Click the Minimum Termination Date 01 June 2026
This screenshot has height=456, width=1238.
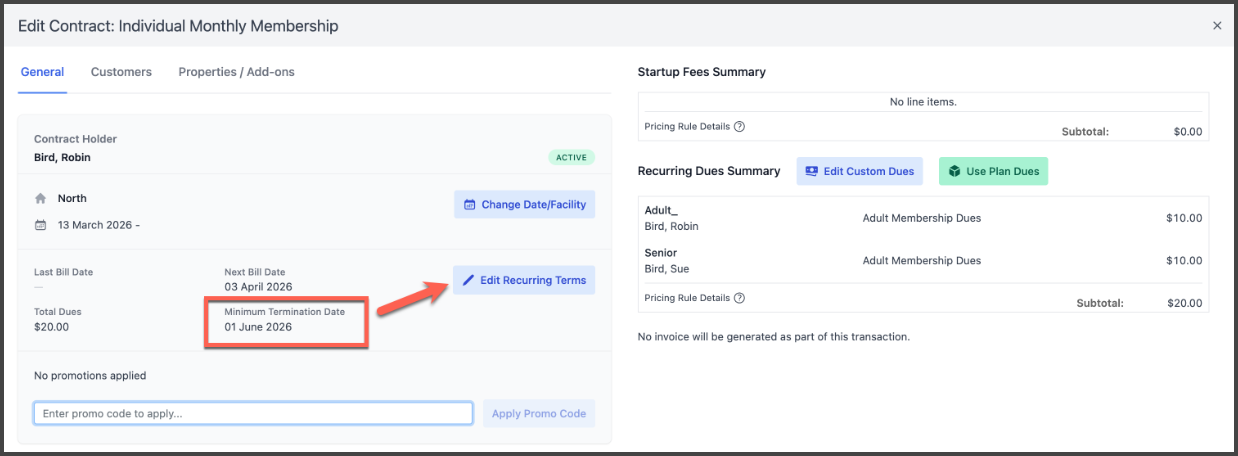click(258, 327)
